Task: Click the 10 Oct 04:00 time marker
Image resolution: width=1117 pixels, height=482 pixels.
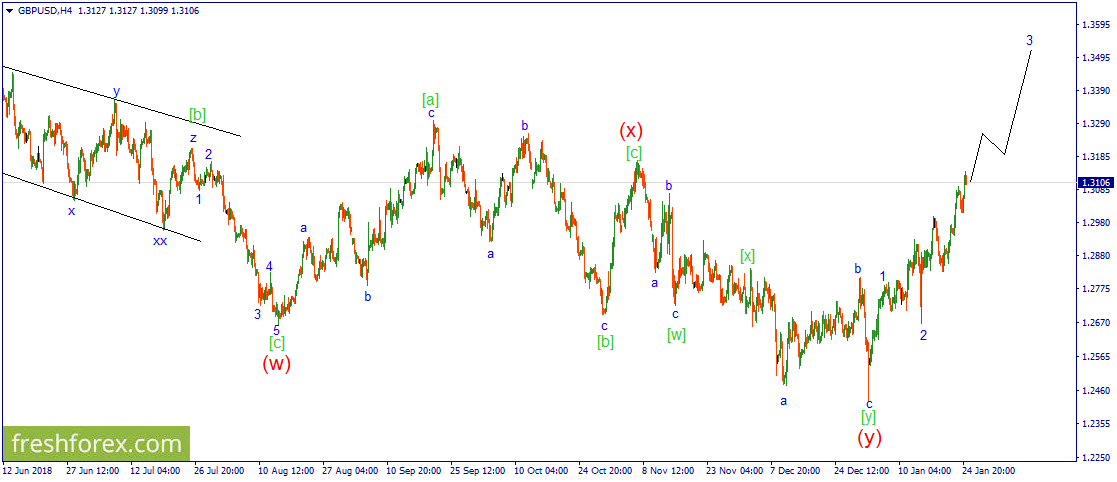Action: click(x=541, y=471)
